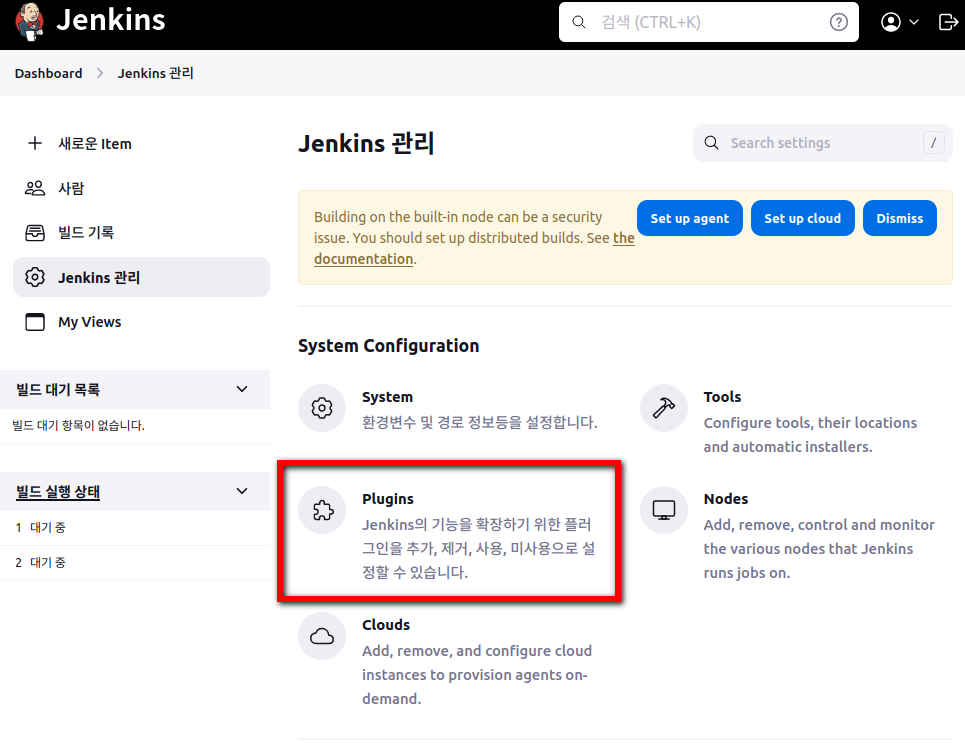Dismiss the security warning banner
965x743 pixels.
[x=899, y=218]
